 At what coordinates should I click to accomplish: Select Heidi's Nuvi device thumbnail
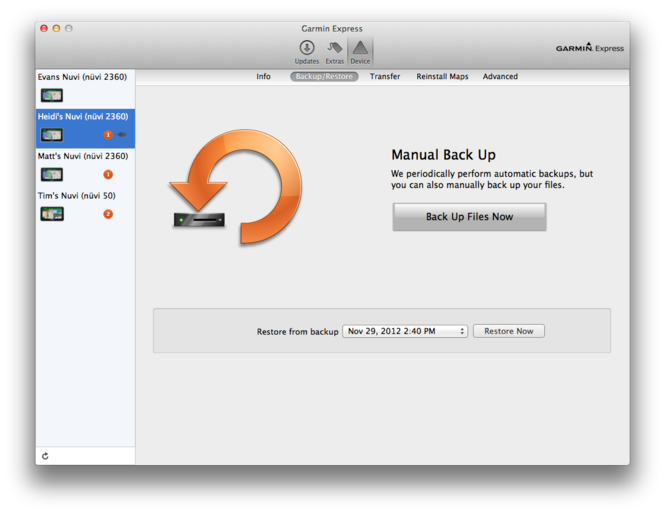click(52, 135)
